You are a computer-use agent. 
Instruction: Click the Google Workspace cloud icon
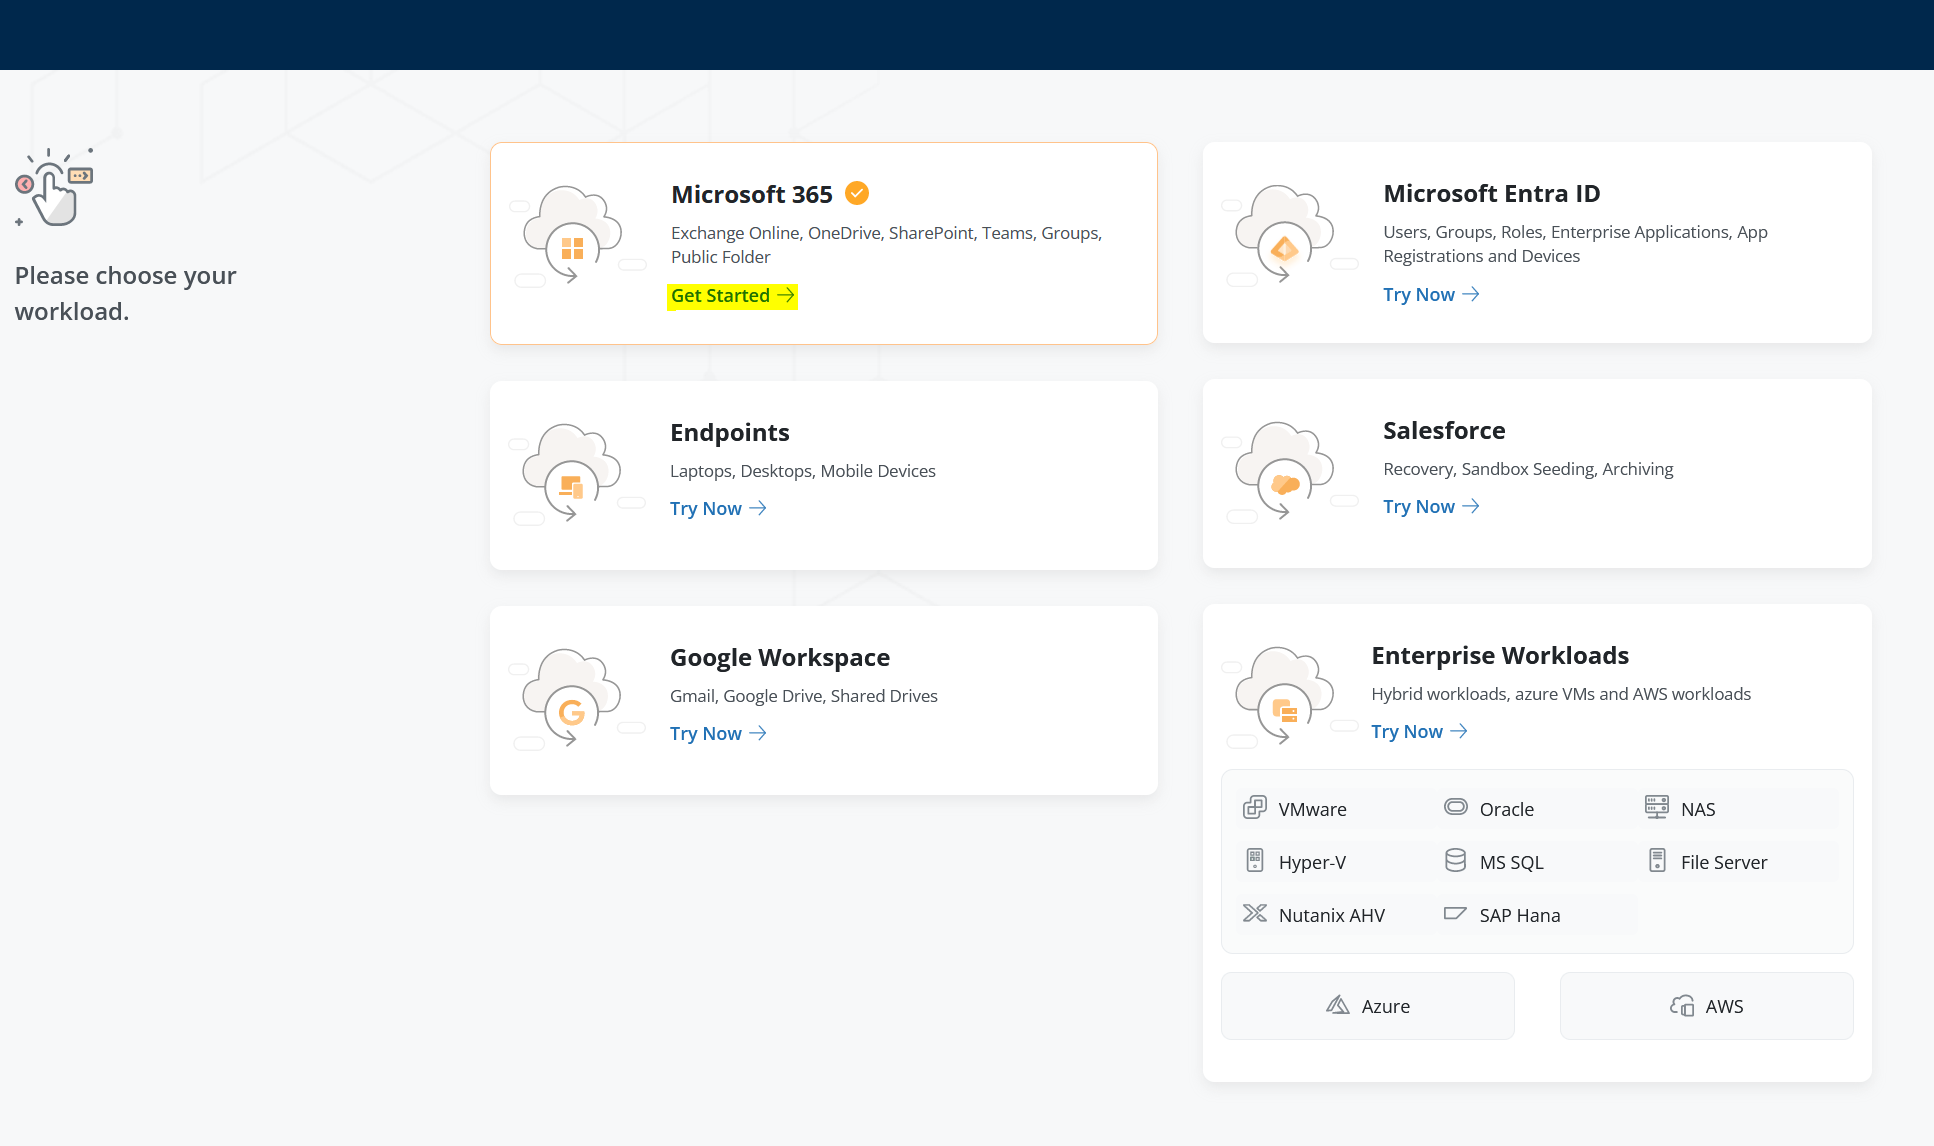coord(572,697)
